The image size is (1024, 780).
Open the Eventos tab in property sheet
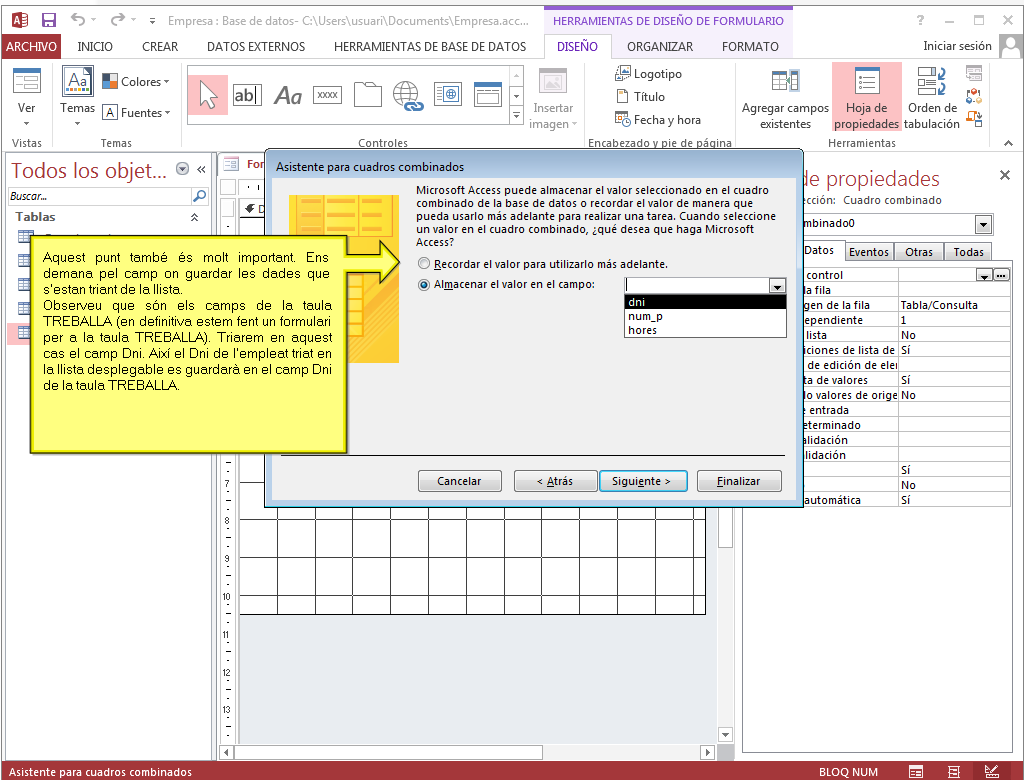click(x=869, y=252)
